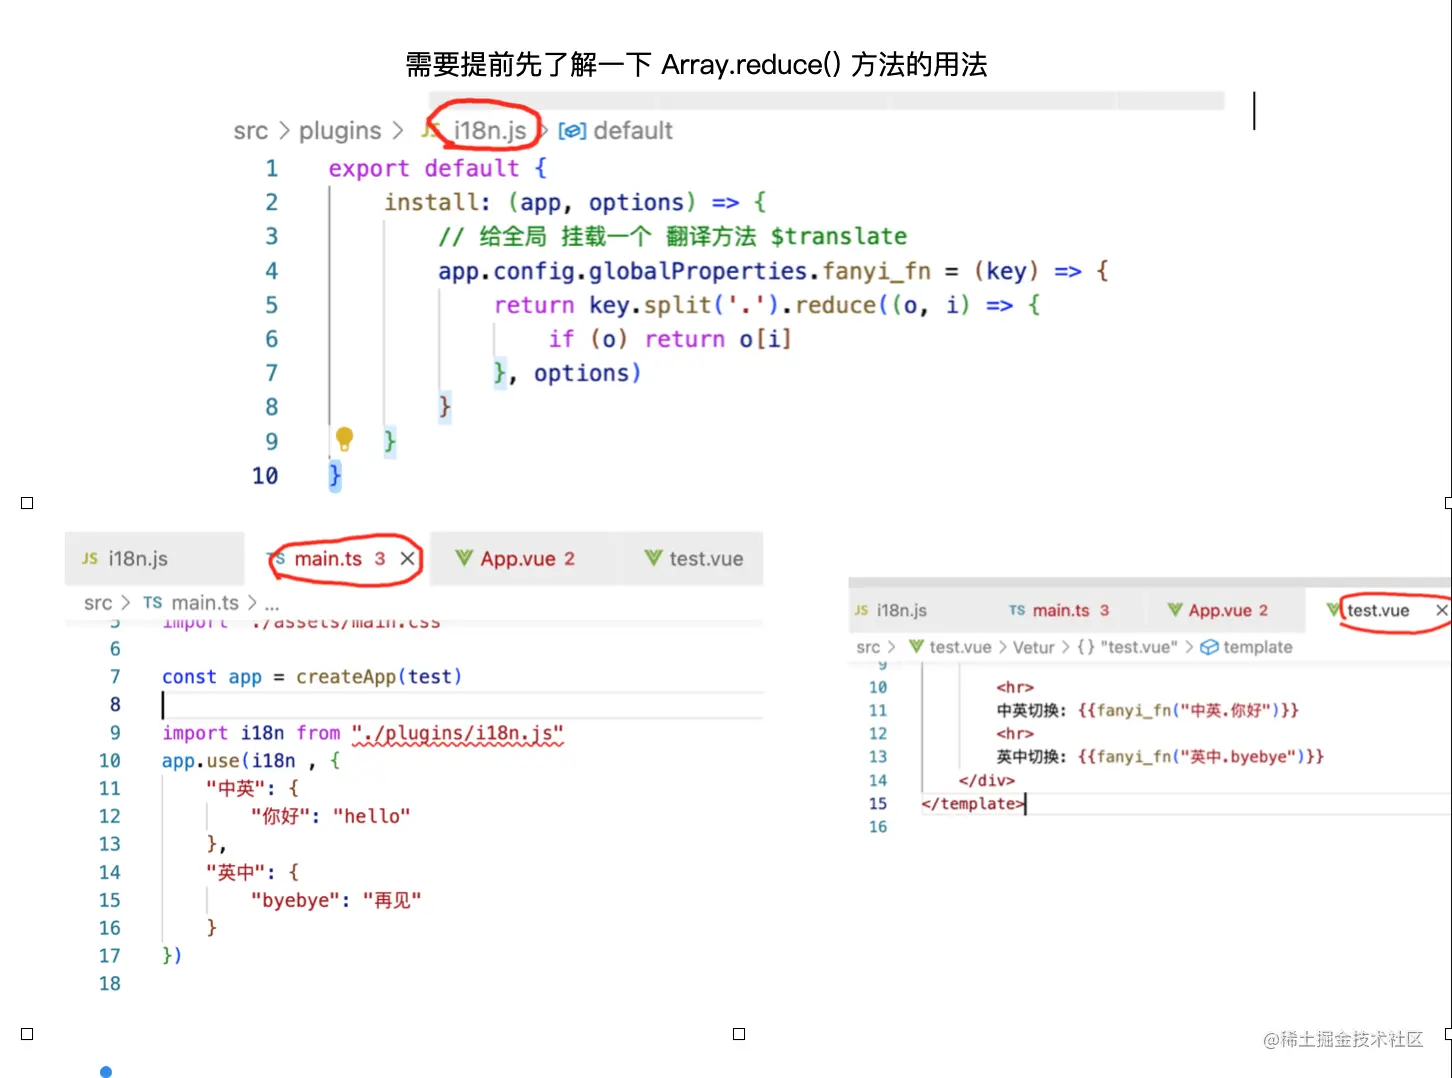Select the circled test.vue tab in the test.vue editor
The image size is (1452, 1078).
click(x=1378, y=610)
